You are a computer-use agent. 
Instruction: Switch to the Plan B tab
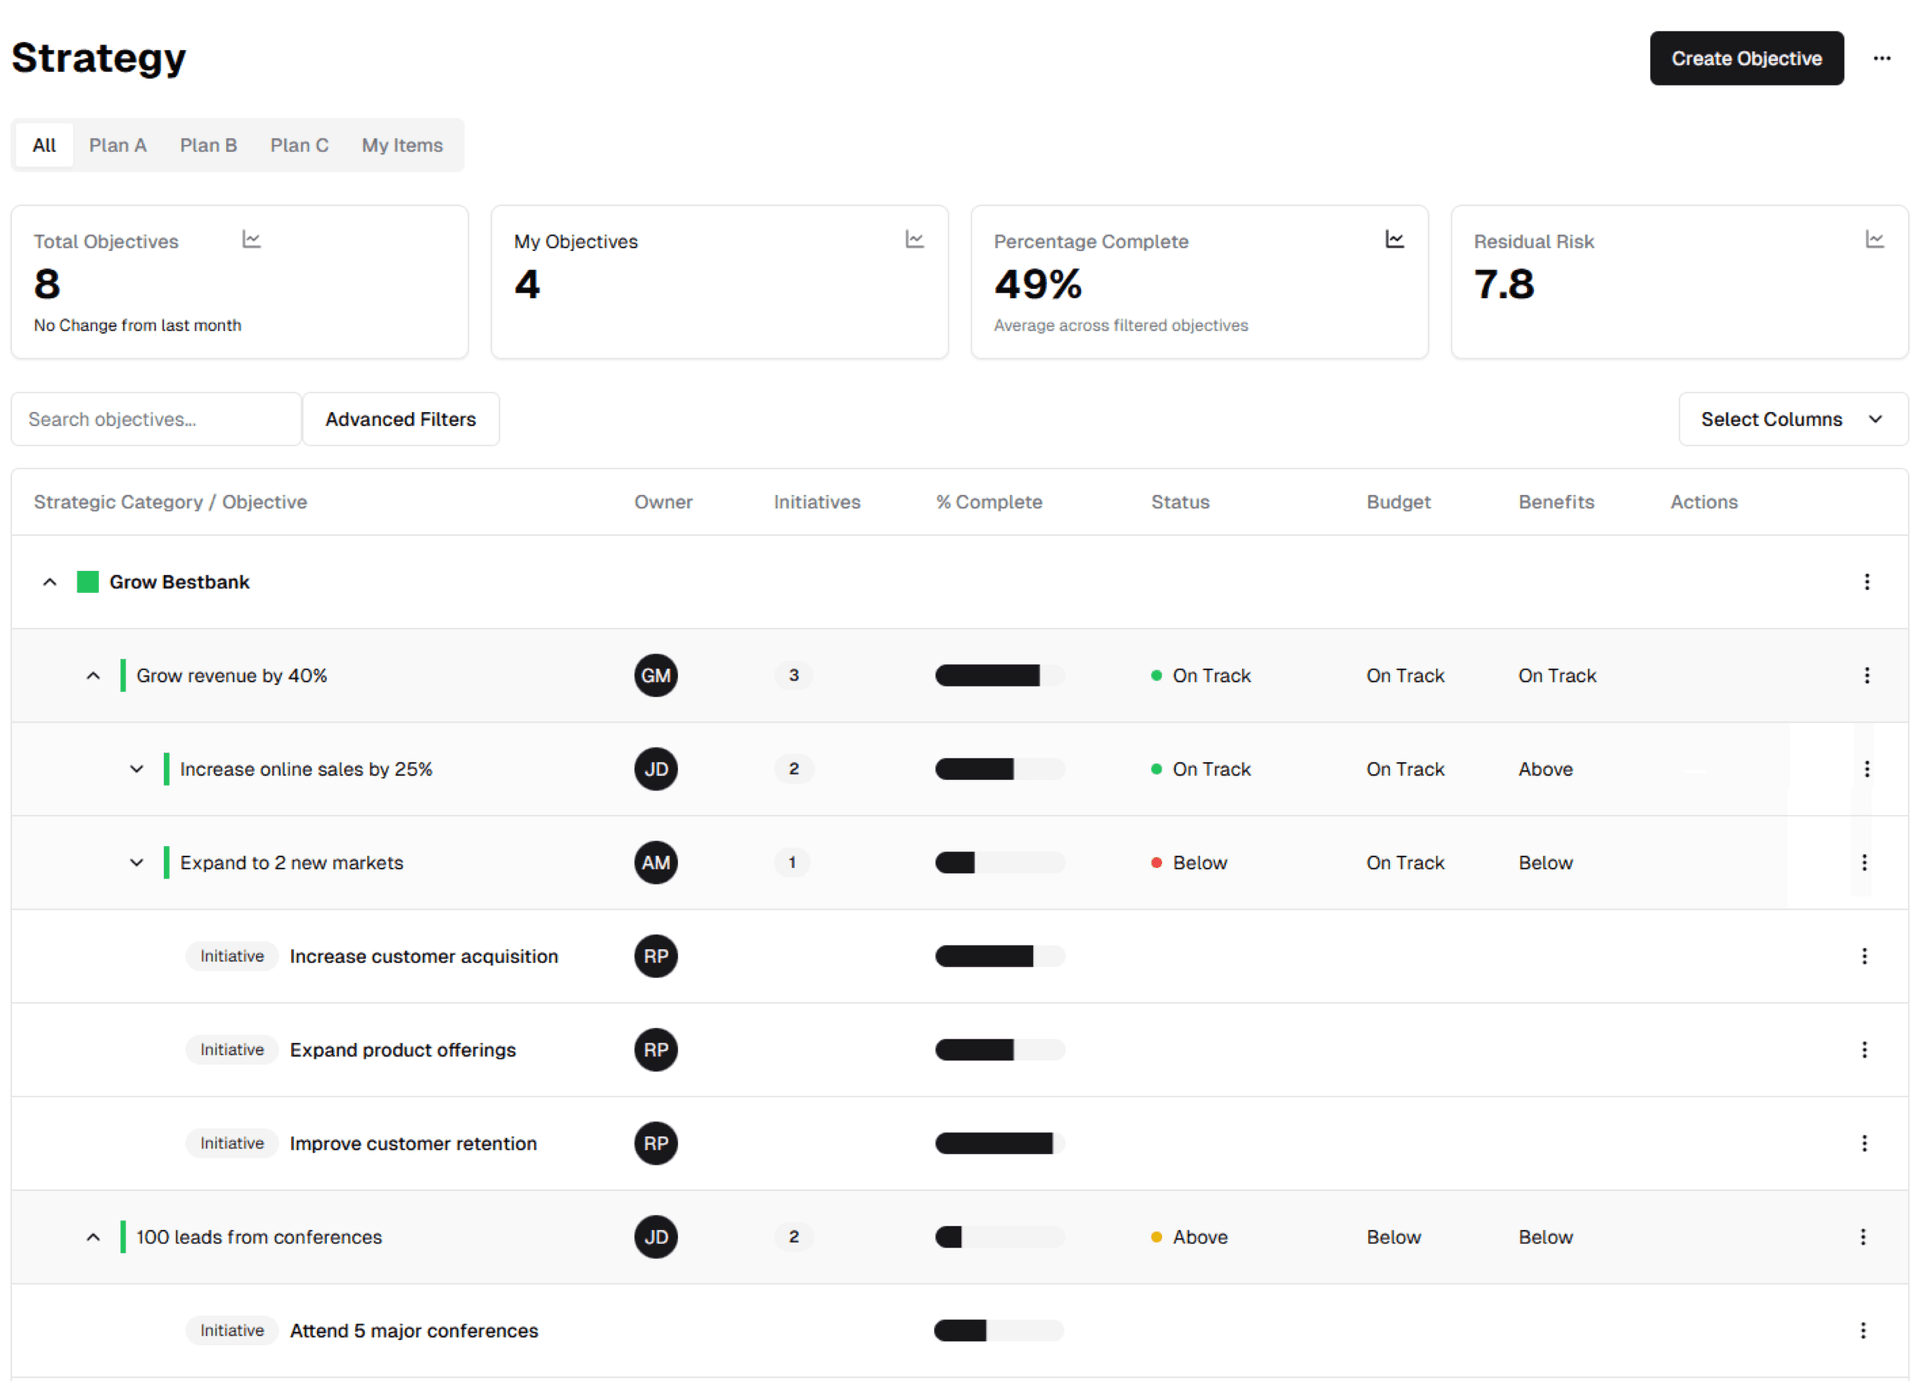coord(208,145)
